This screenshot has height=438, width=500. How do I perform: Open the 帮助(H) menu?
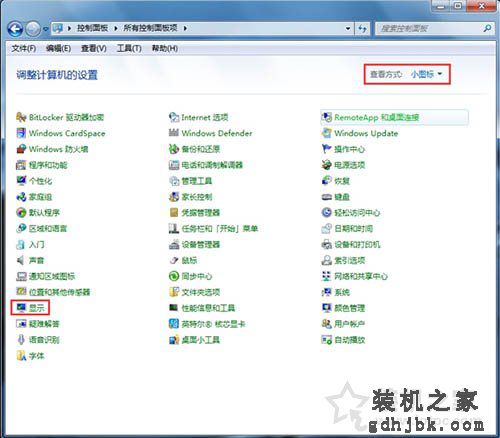165,48
